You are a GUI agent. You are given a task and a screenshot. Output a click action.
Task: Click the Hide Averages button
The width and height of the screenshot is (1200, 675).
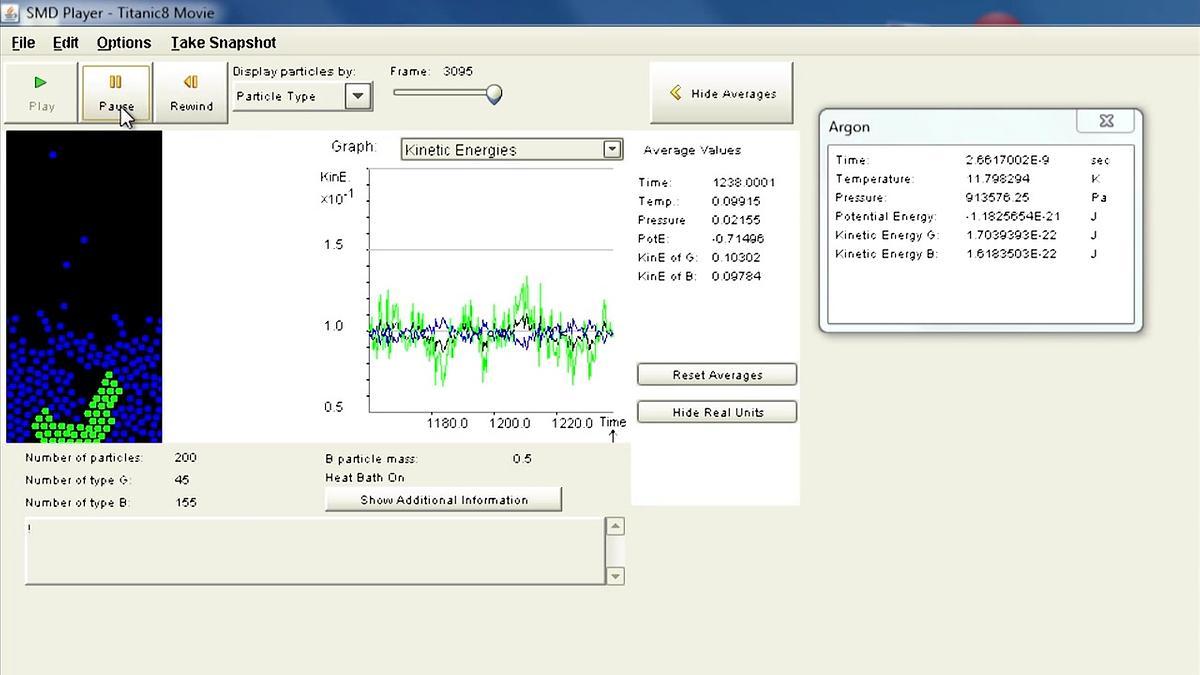[721, 93]
